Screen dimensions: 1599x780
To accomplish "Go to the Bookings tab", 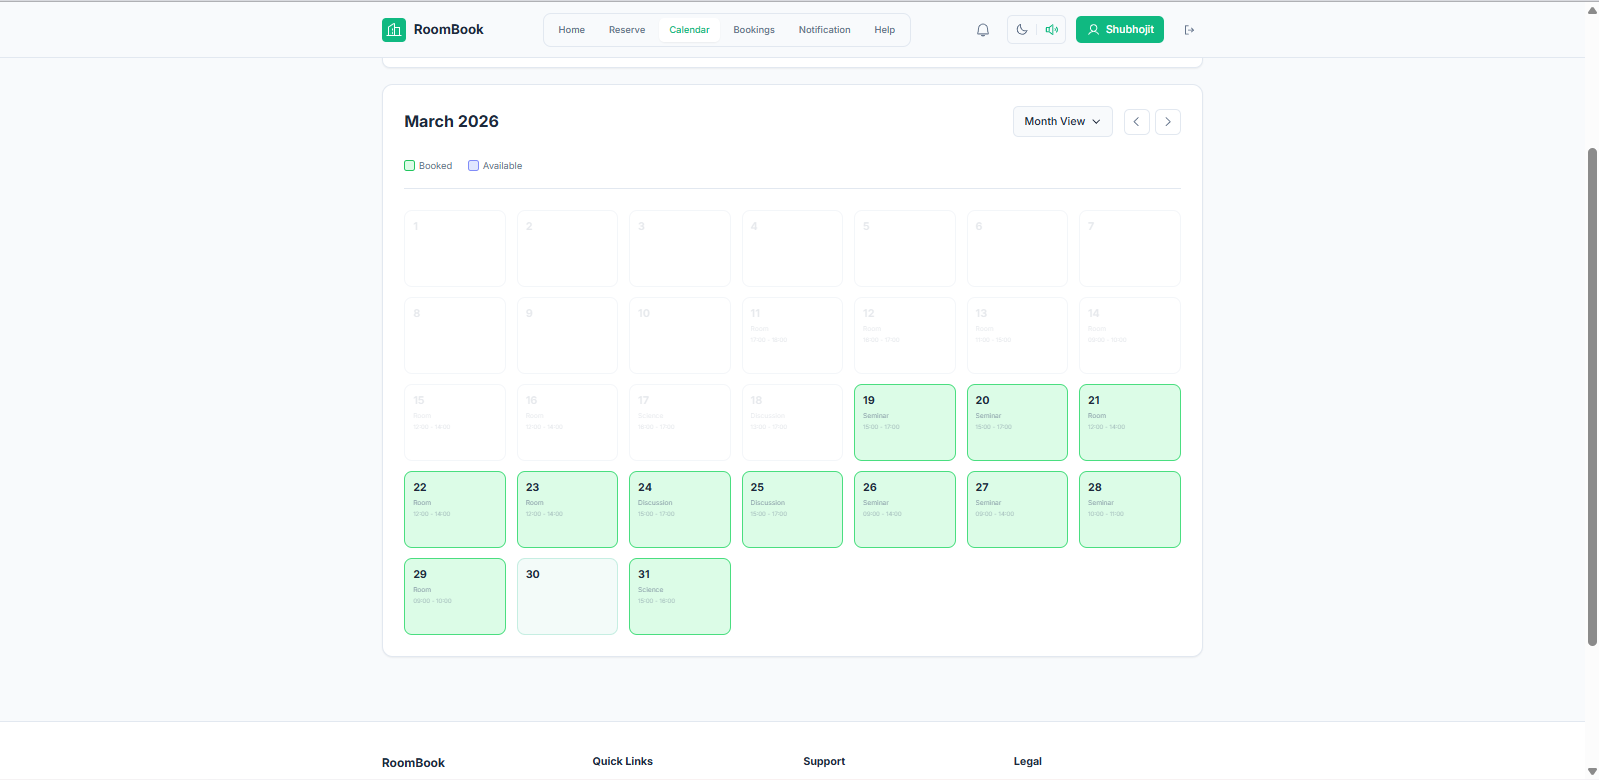I will pos(754,30).
